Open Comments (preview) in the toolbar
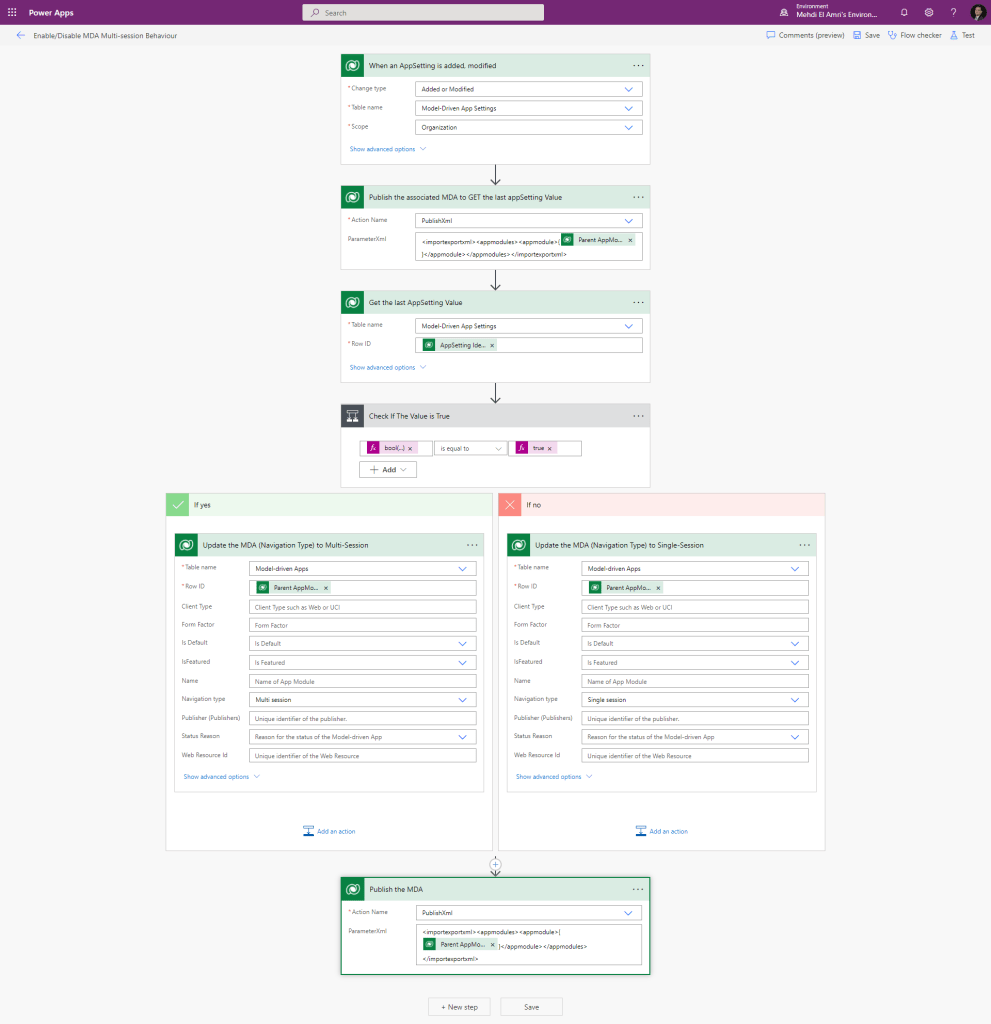The height and width of the screenshot is (1024, 991). pos(805,35)
